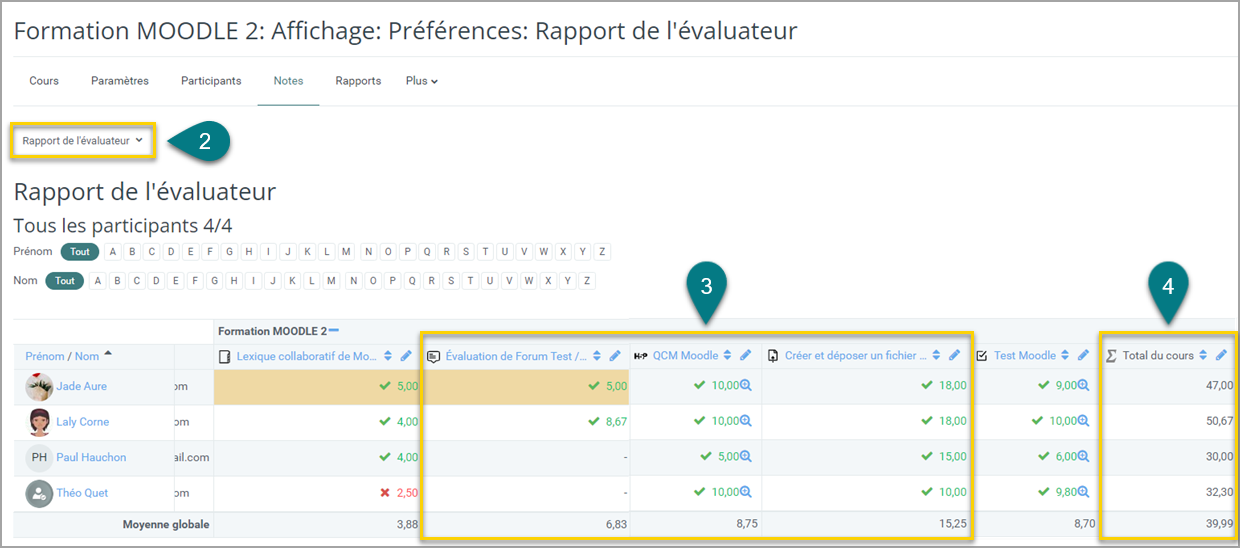The height and width of the screenshot is (548, 1240).
Task: Select Tout filter for Prénom
Action: 80,252
